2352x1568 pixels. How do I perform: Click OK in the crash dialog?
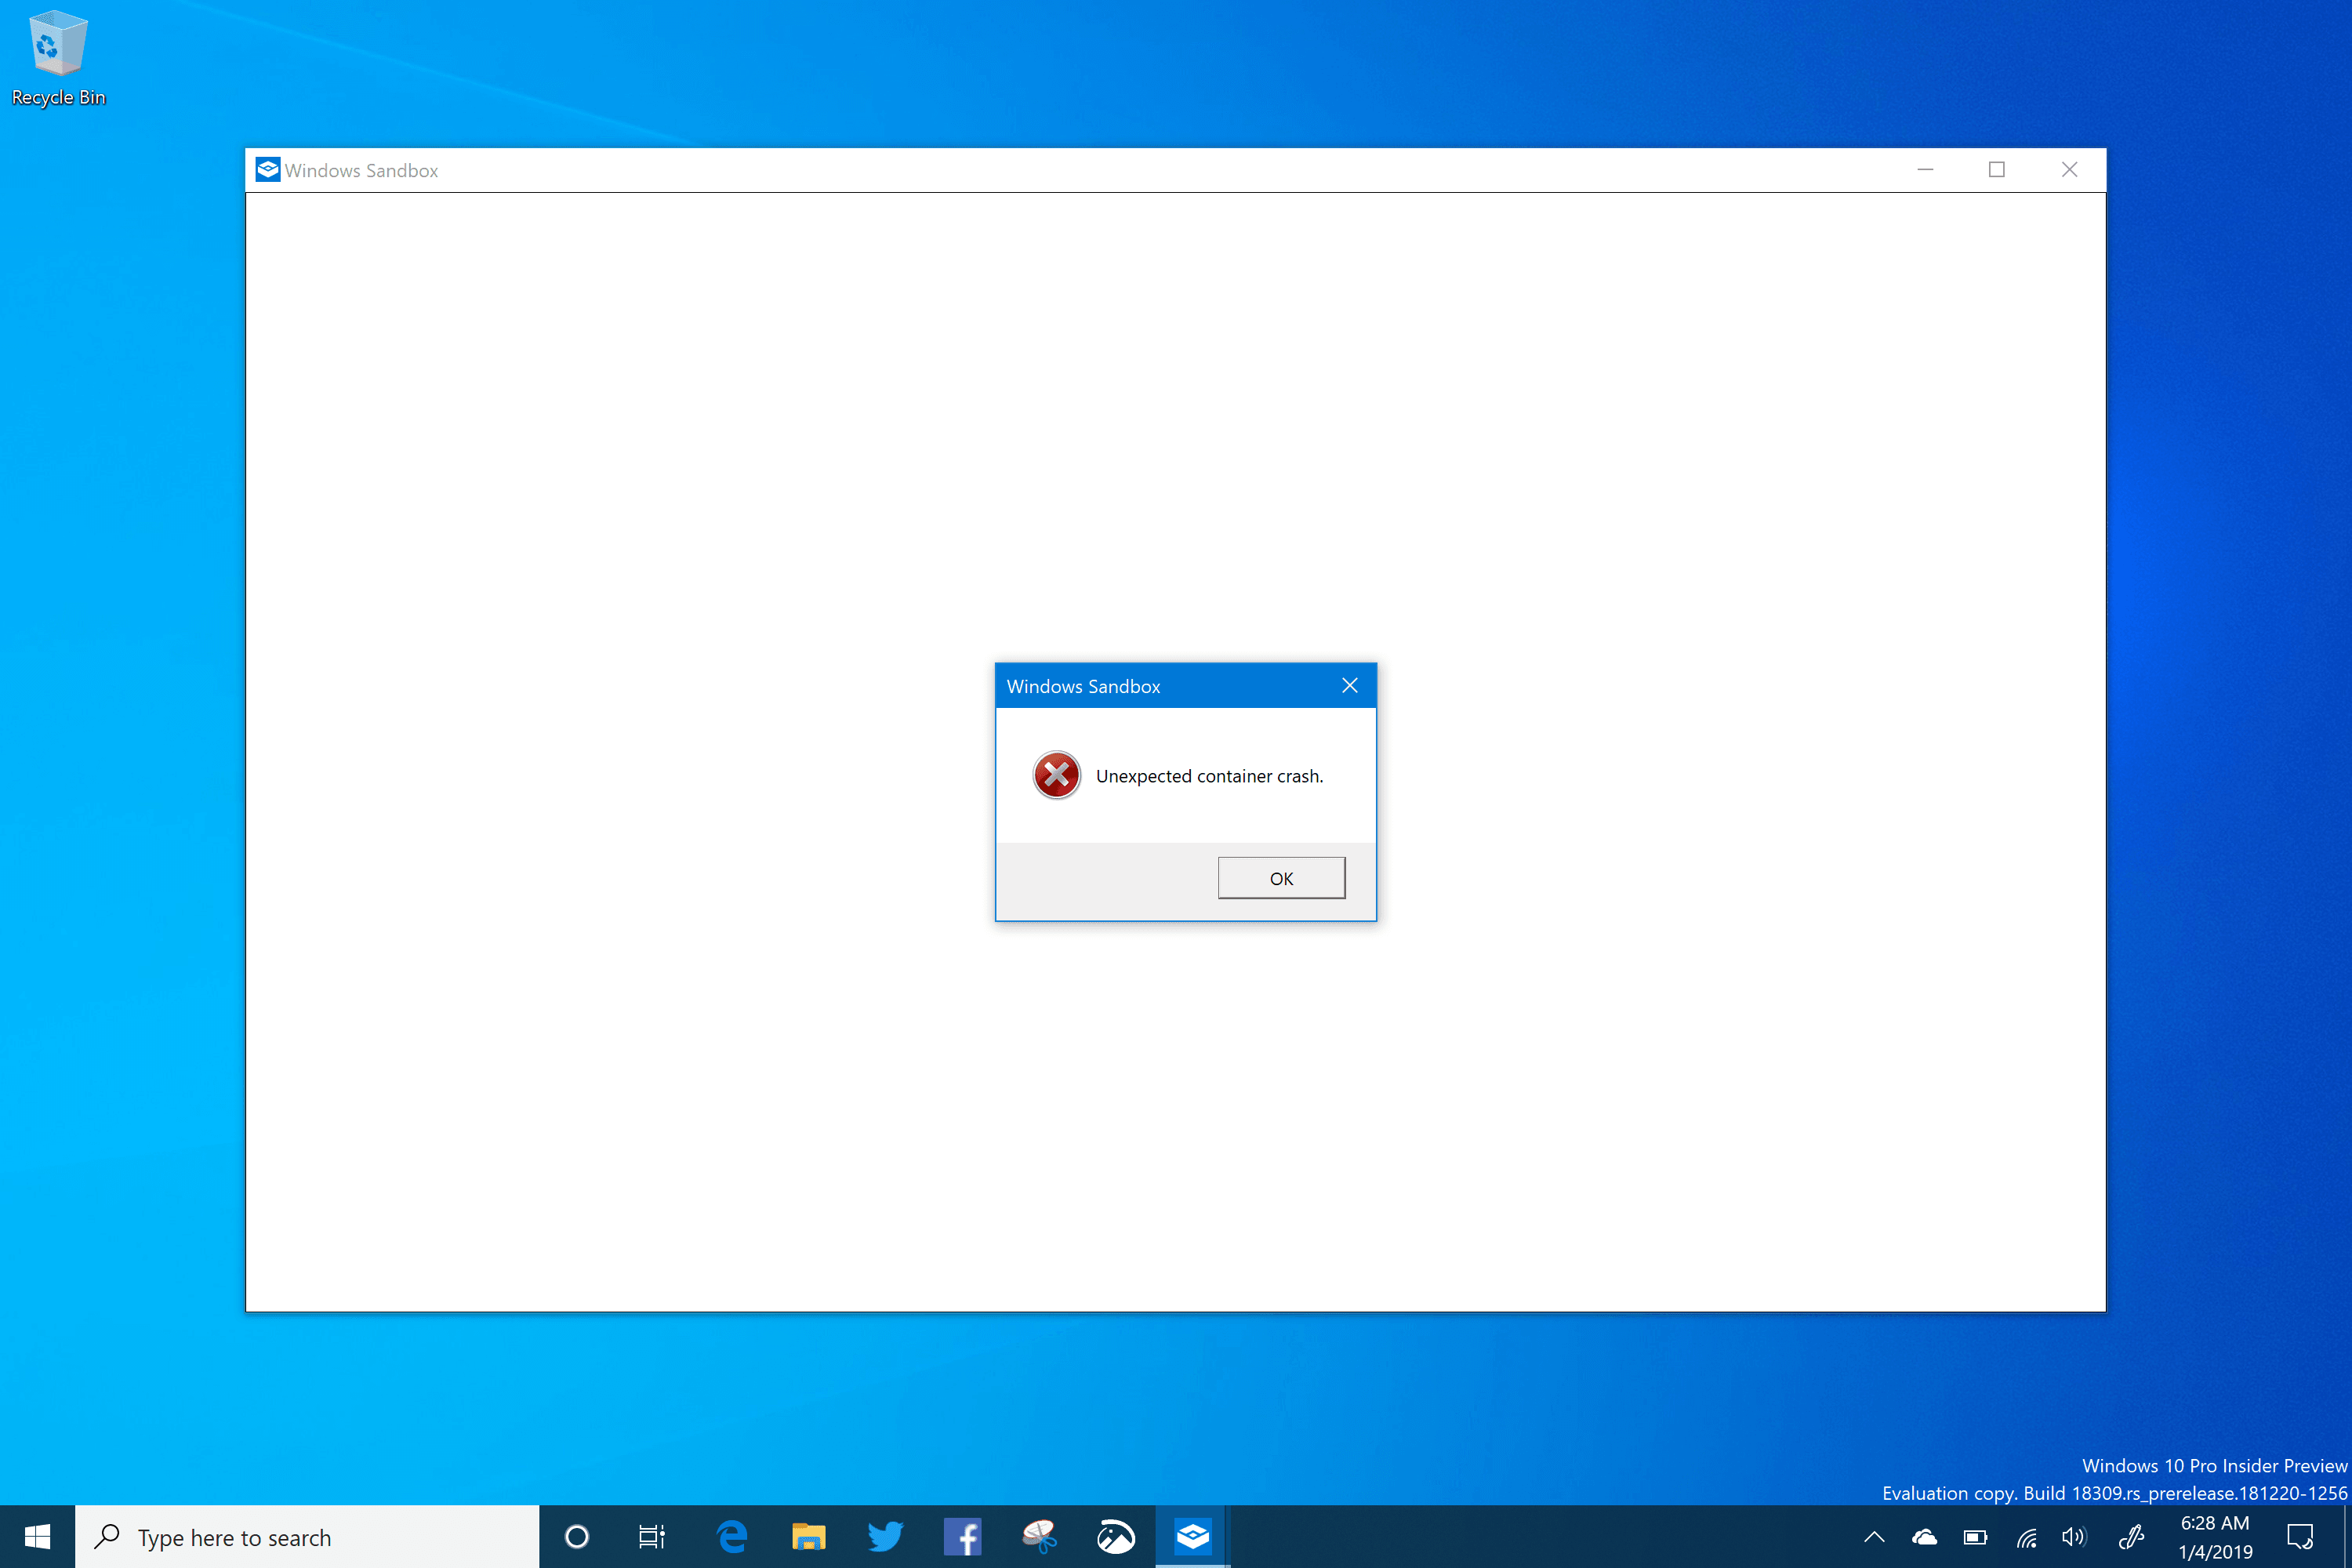click(x=1281, y=878)
